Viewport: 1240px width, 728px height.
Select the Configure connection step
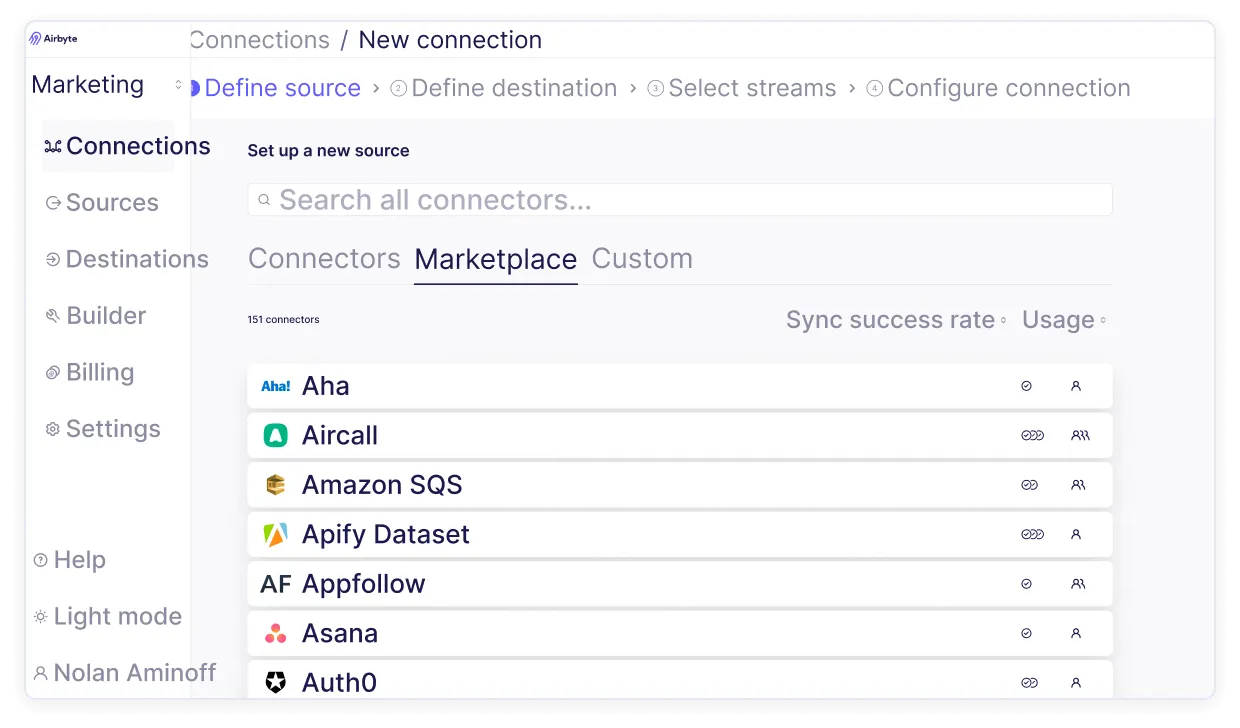(x=998, y=88)
